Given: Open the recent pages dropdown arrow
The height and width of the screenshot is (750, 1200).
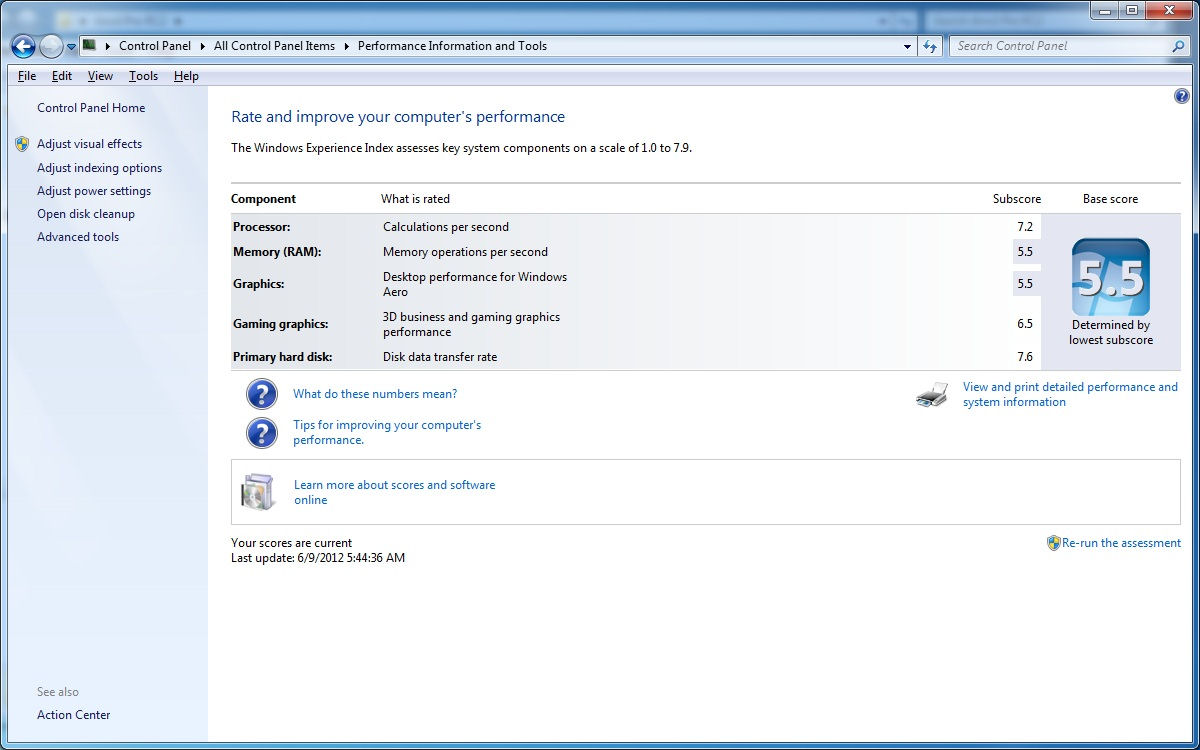Looking at the screenshot, I should 71,47.
